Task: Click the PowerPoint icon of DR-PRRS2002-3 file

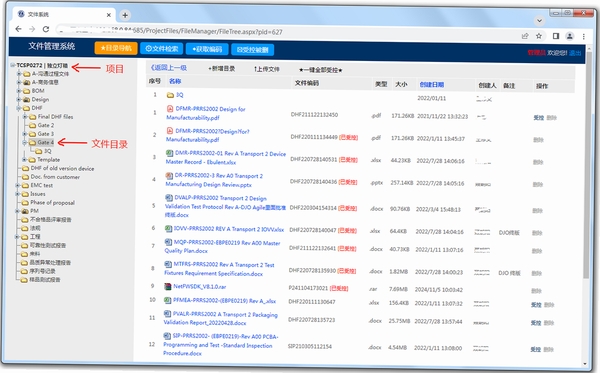Action: pyautogui.click(x=169, y=176)
